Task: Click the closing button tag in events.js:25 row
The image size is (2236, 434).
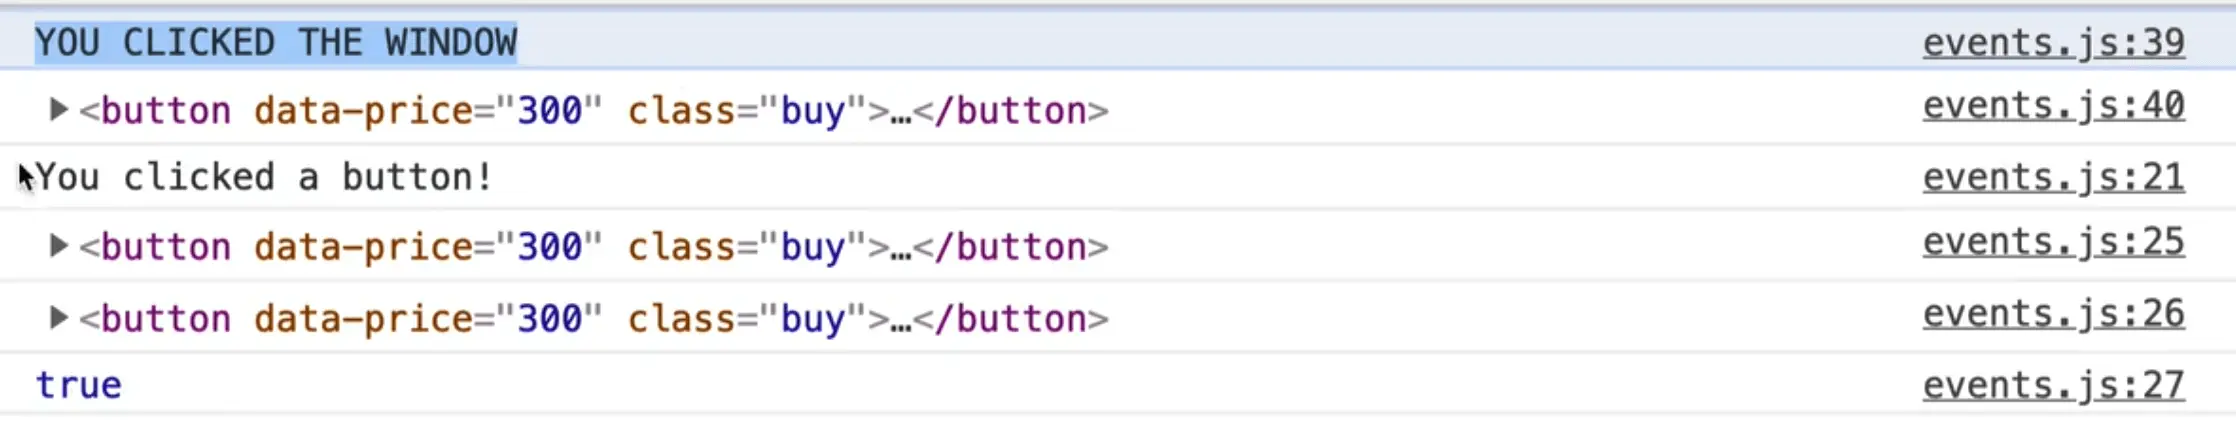Action: [x=1010, y=246]
